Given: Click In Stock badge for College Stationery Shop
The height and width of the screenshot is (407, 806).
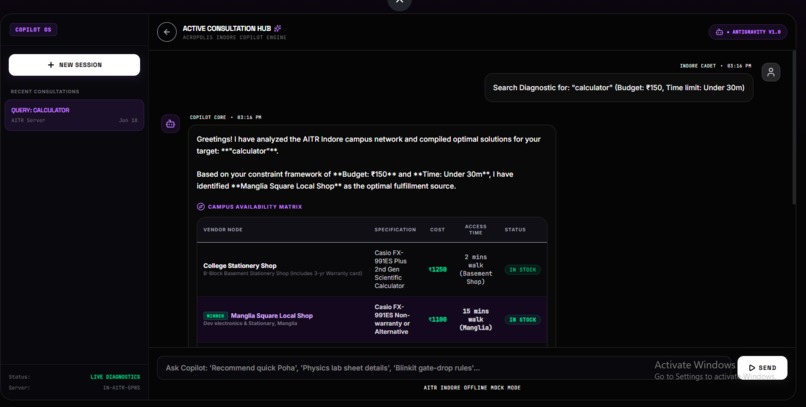Looking at the screenshot, I should [522, 270].
